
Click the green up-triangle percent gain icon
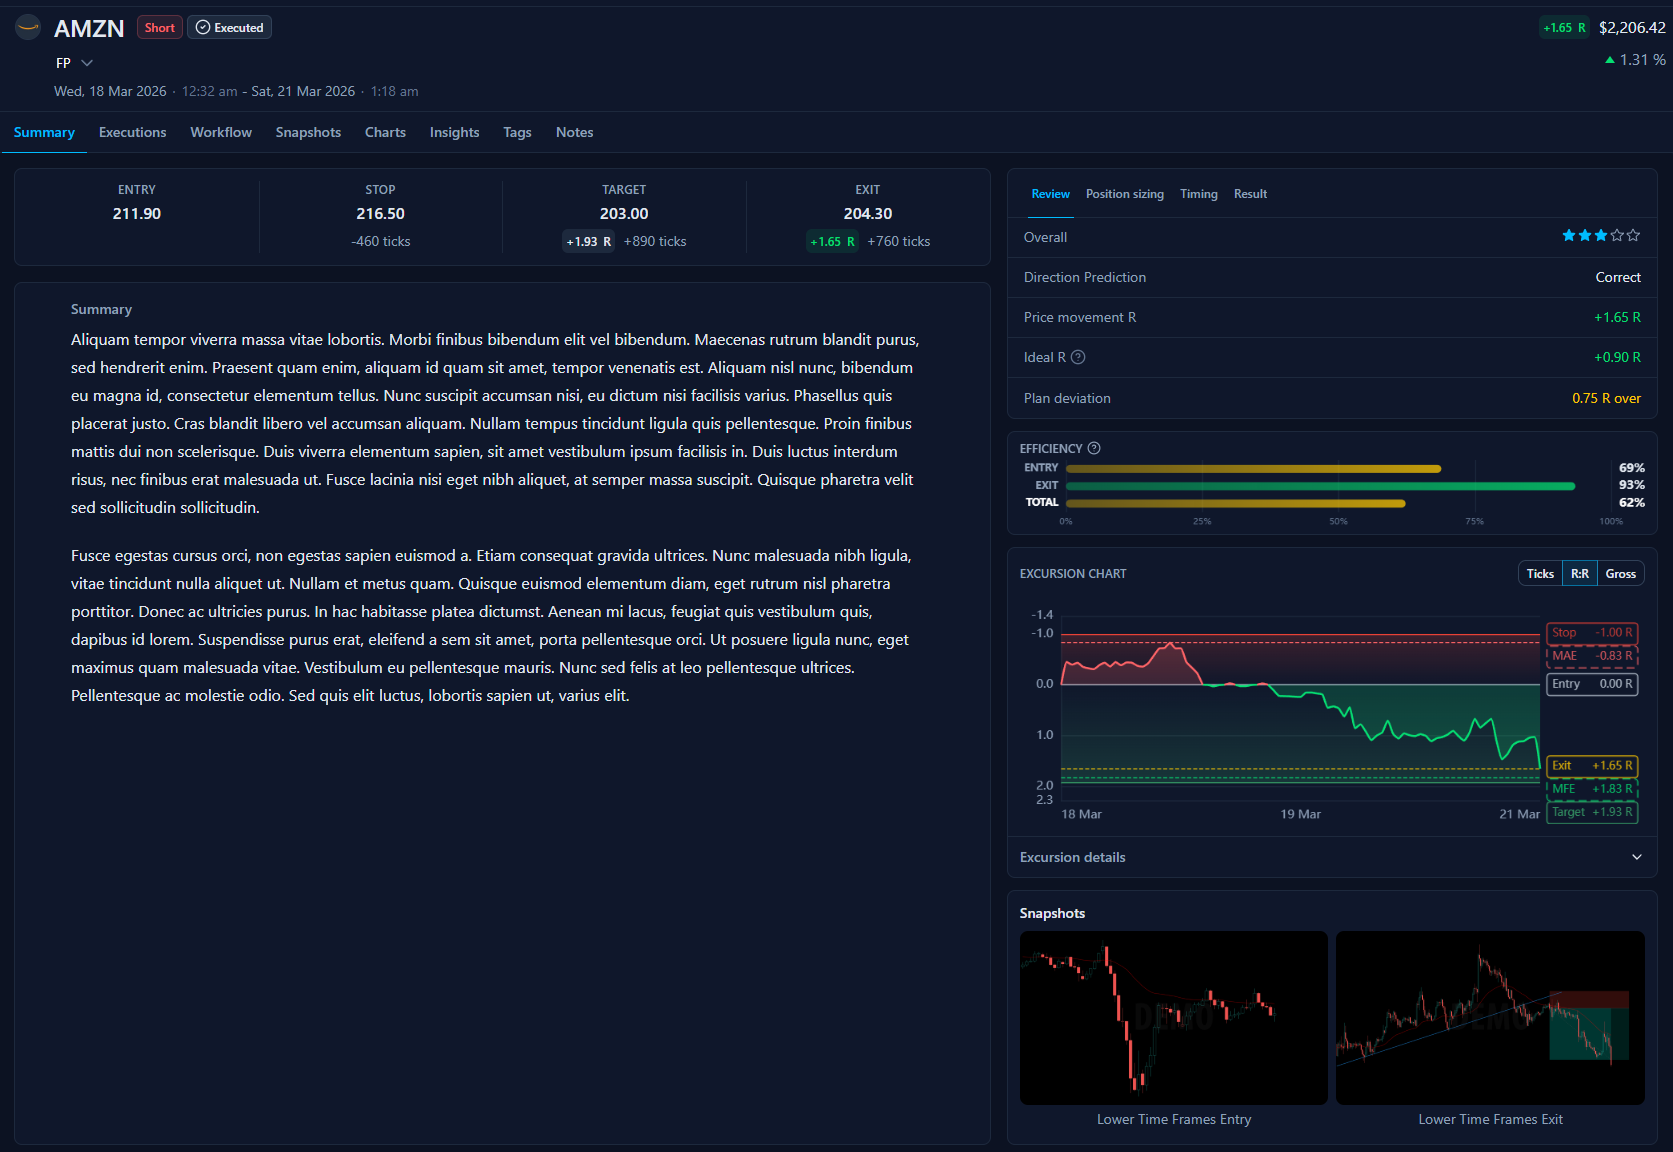click(x=1610, y=60)
